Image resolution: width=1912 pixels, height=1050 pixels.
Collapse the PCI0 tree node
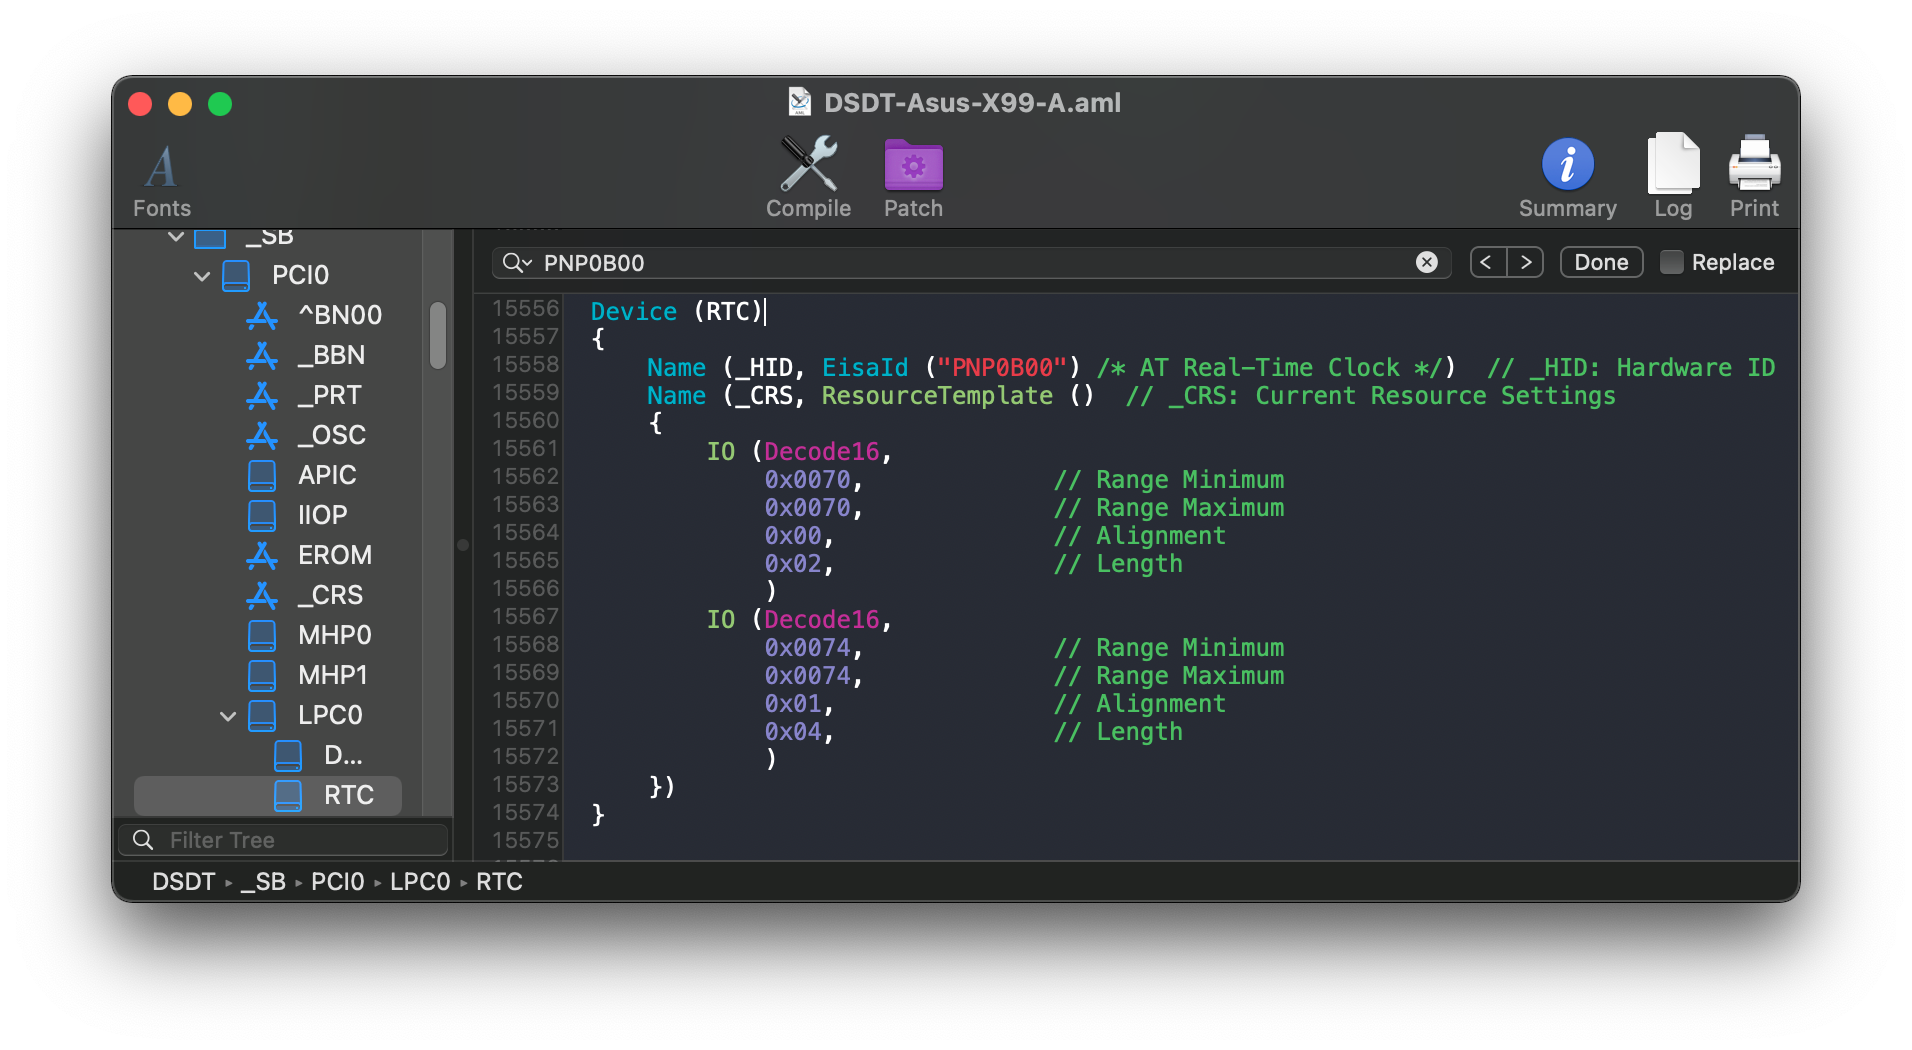202,275
